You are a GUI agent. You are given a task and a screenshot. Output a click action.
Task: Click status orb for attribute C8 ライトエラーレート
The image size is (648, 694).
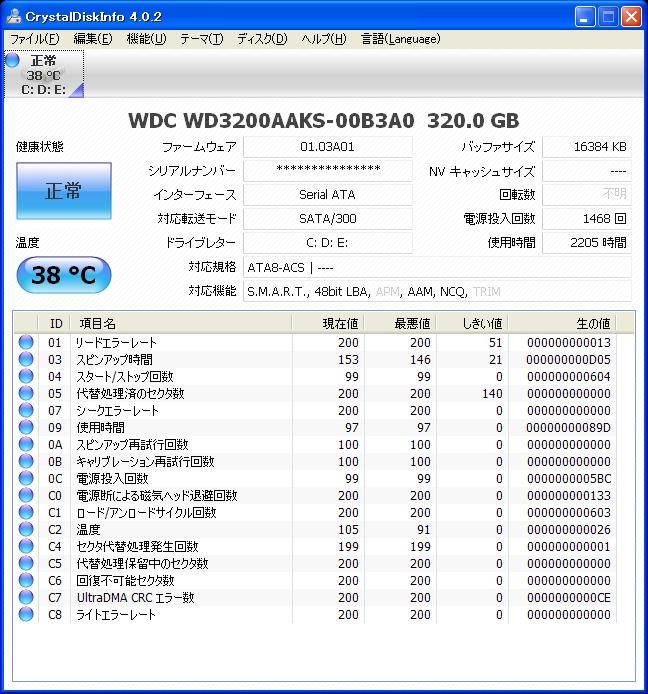pyautogui.click(x=26, y=614)
